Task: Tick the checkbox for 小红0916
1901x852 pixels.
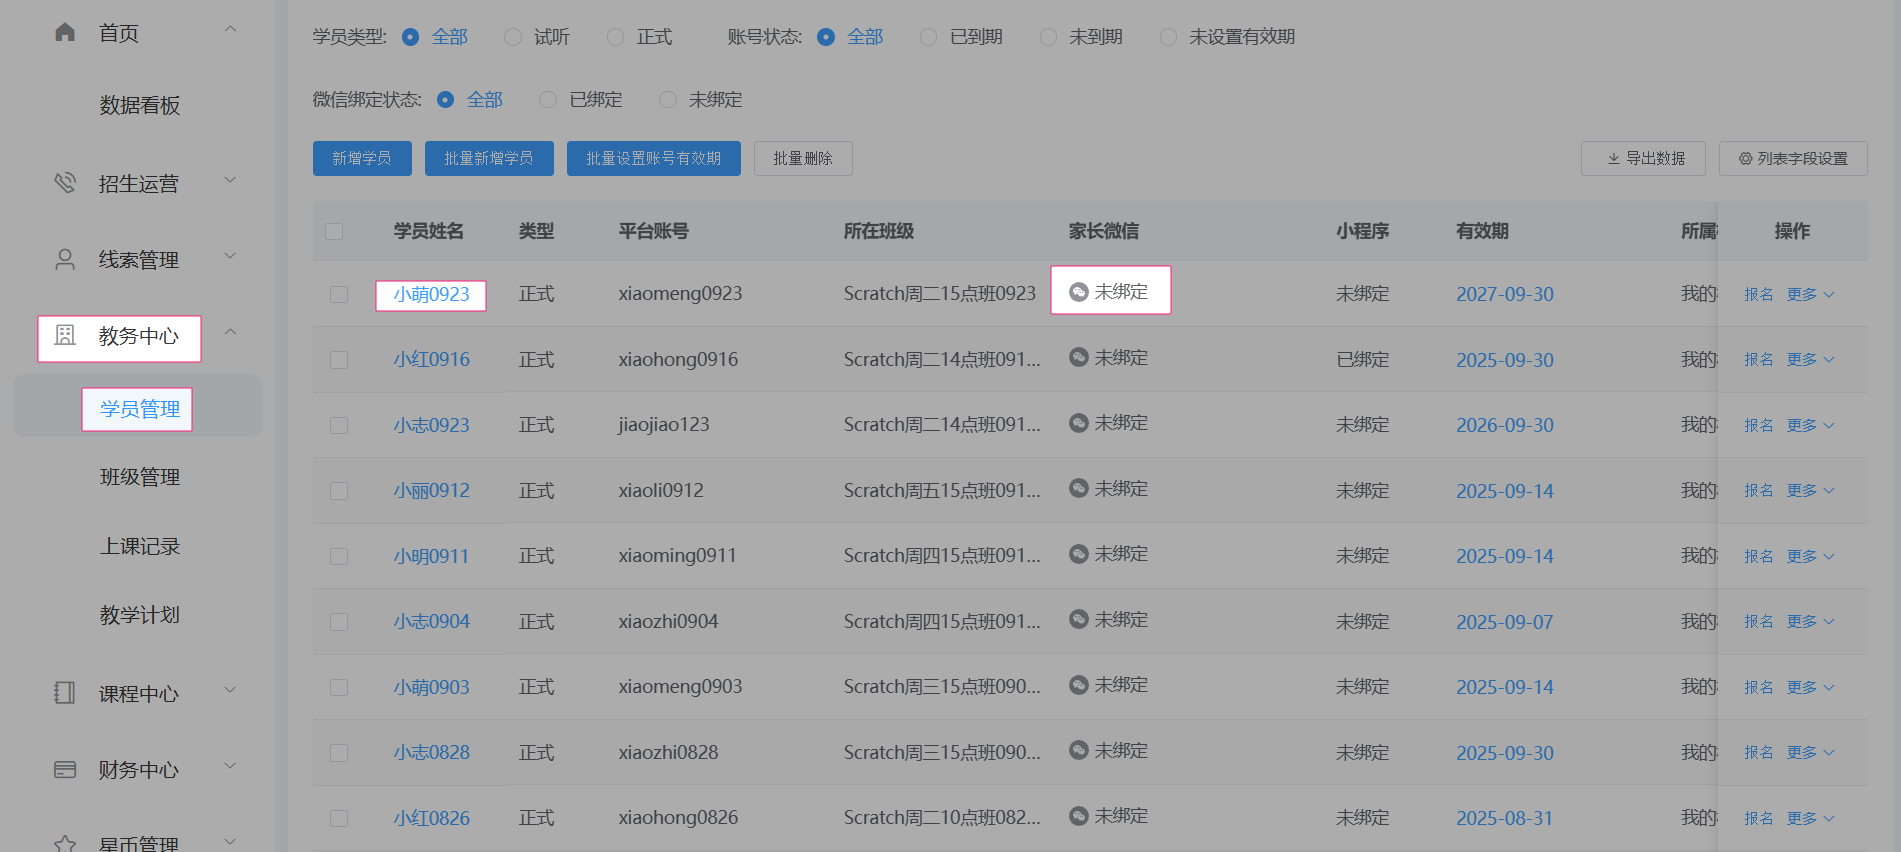Action: tap(339, 360)
